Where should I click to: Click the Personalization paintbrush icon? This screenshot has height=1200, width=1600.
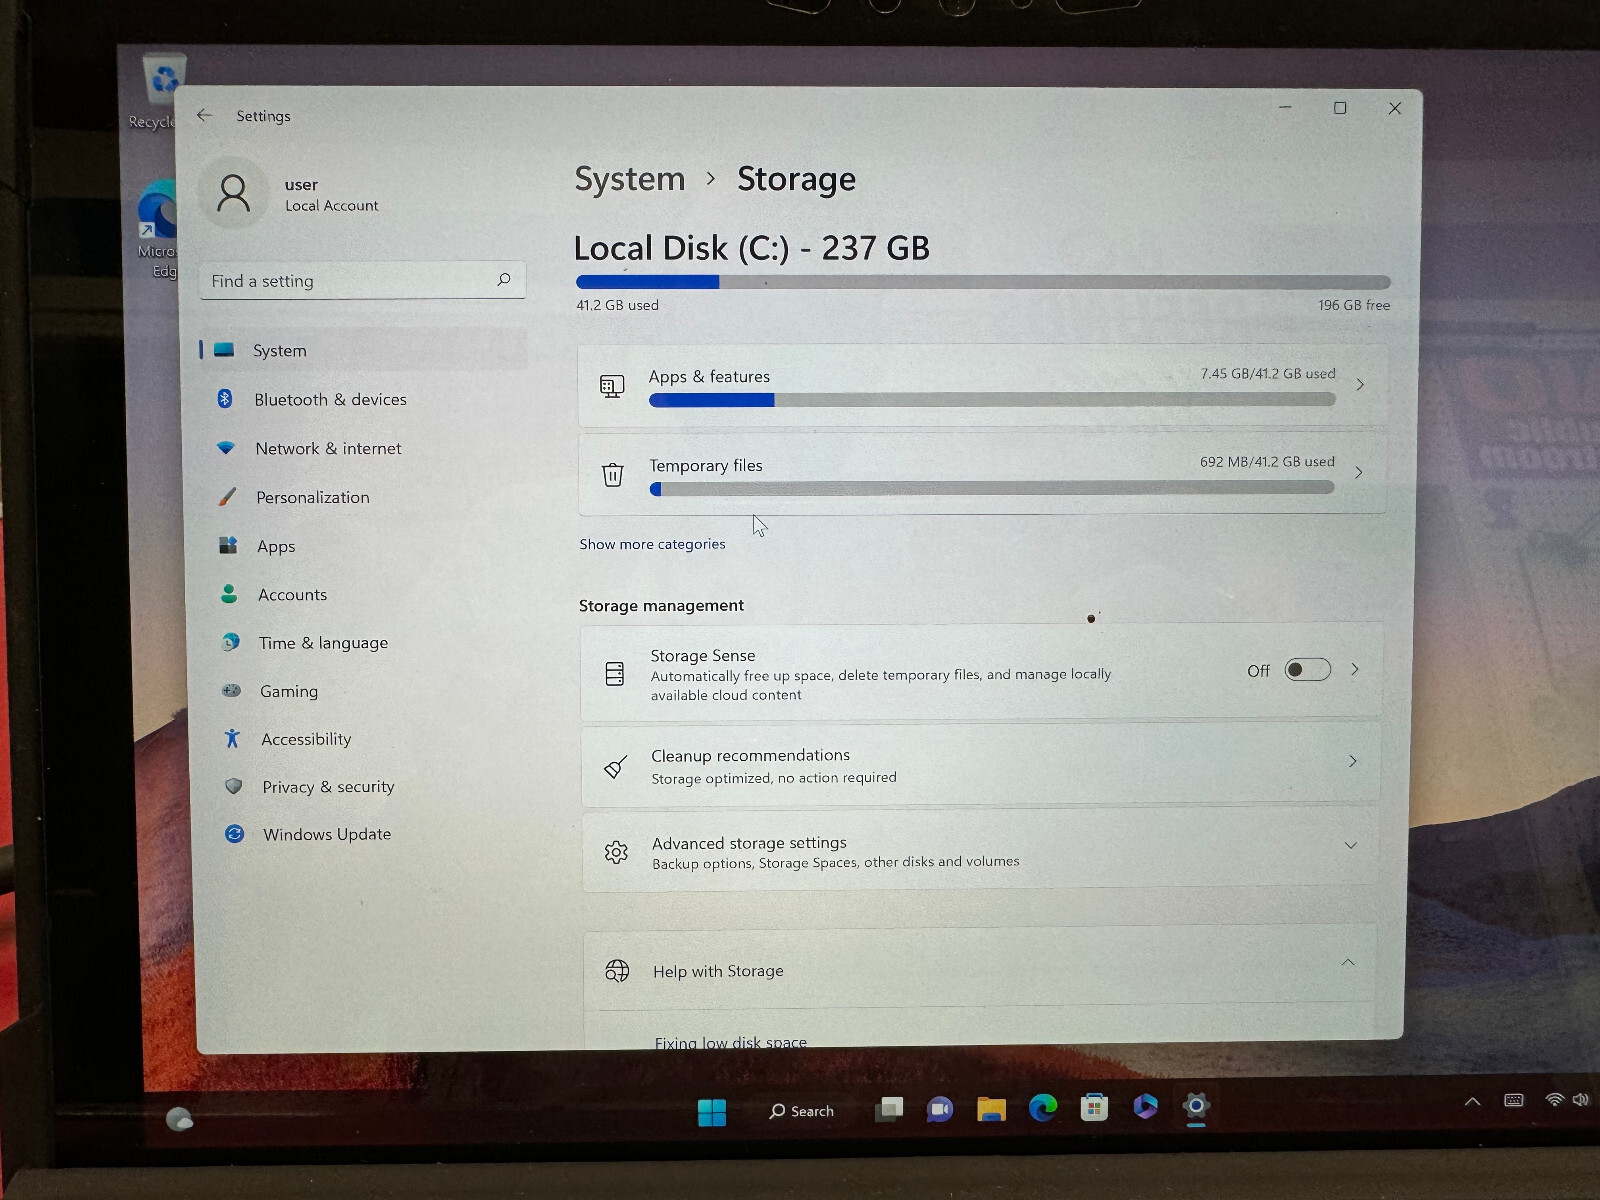point(228,496)
